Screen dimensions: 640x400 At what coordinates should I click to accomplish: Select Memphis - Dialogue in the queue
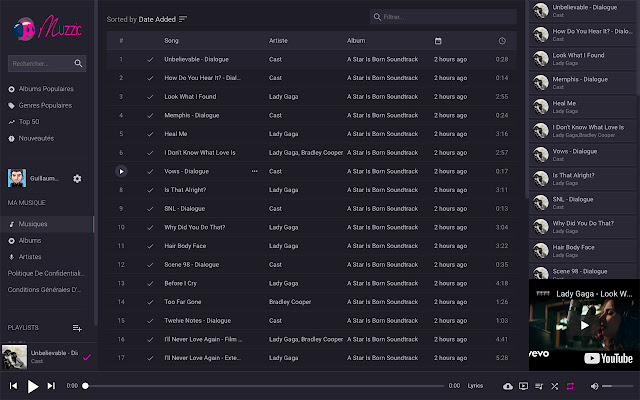pos(582,82)
